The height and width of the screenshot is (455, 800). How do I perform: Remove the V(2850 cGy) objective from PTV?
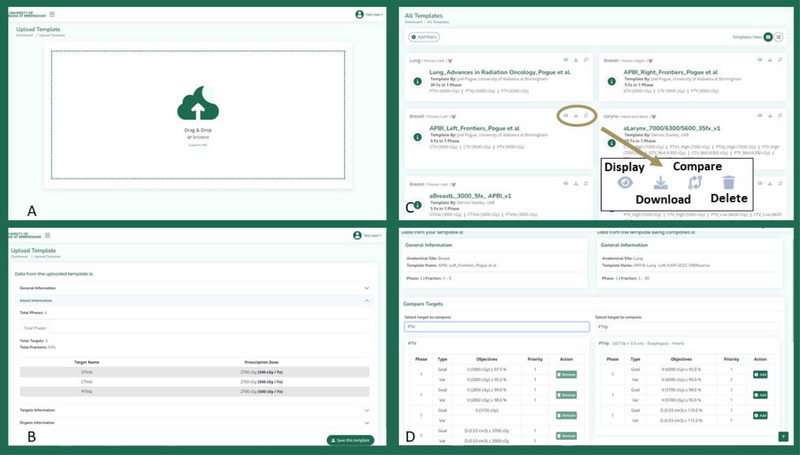click(566, 395)
